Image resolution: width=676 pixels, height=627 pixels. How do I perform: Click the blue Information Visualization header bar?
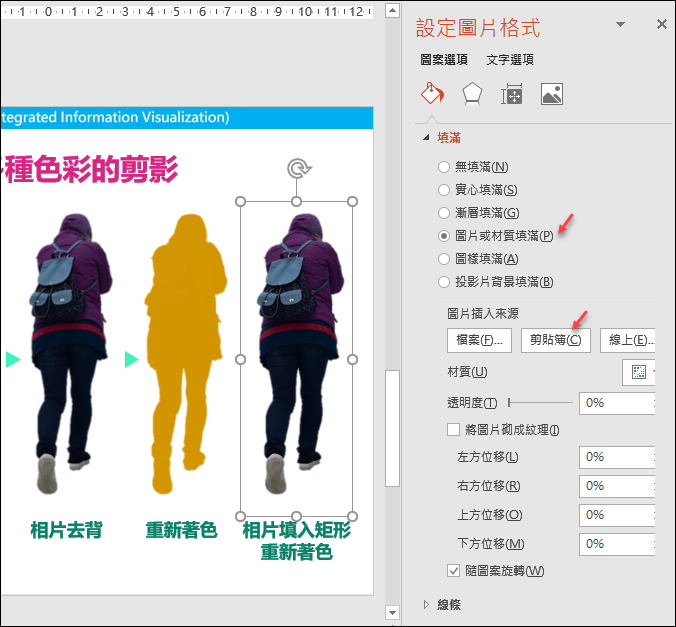(x=187, y=118)
